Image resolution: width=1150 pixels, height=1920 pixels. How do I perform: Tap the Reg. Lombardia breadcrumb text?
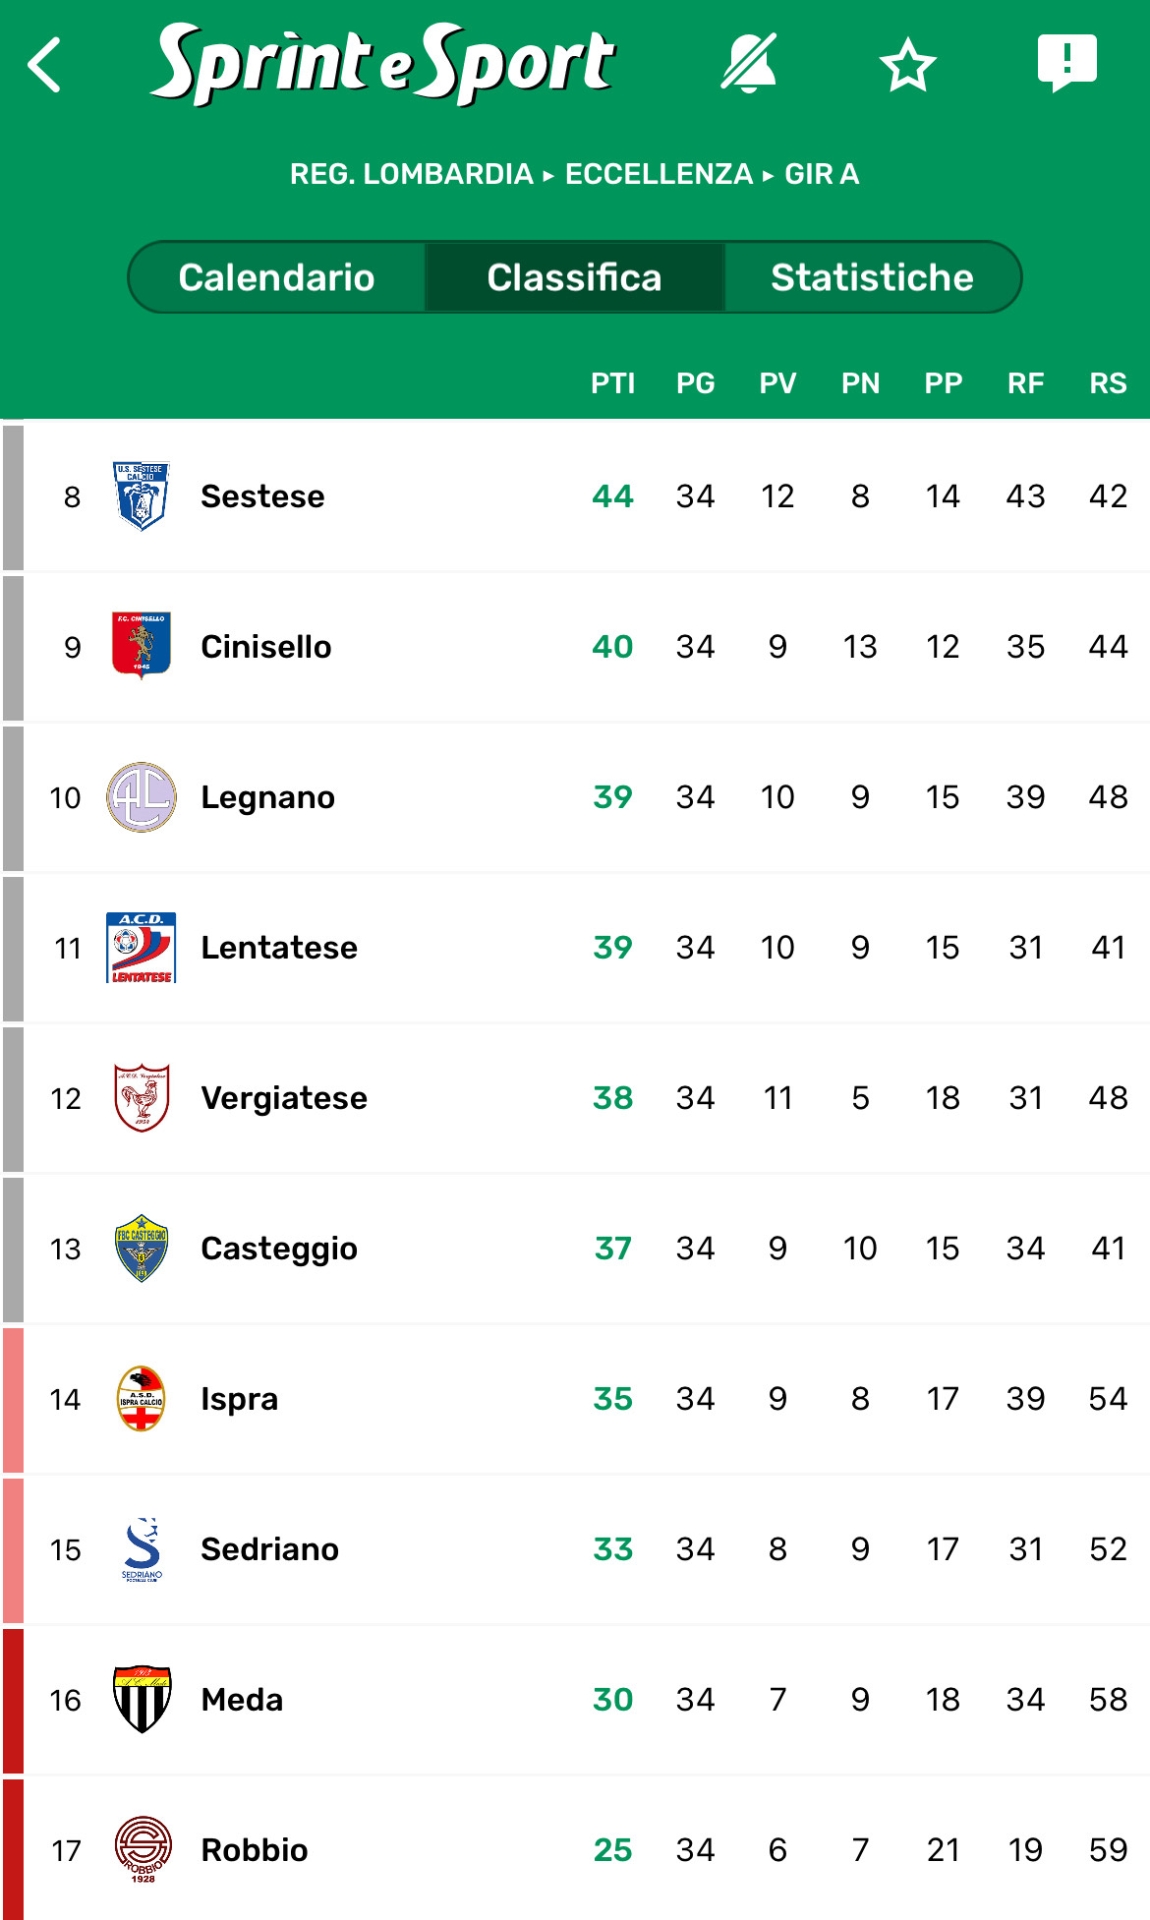point(411,174)
